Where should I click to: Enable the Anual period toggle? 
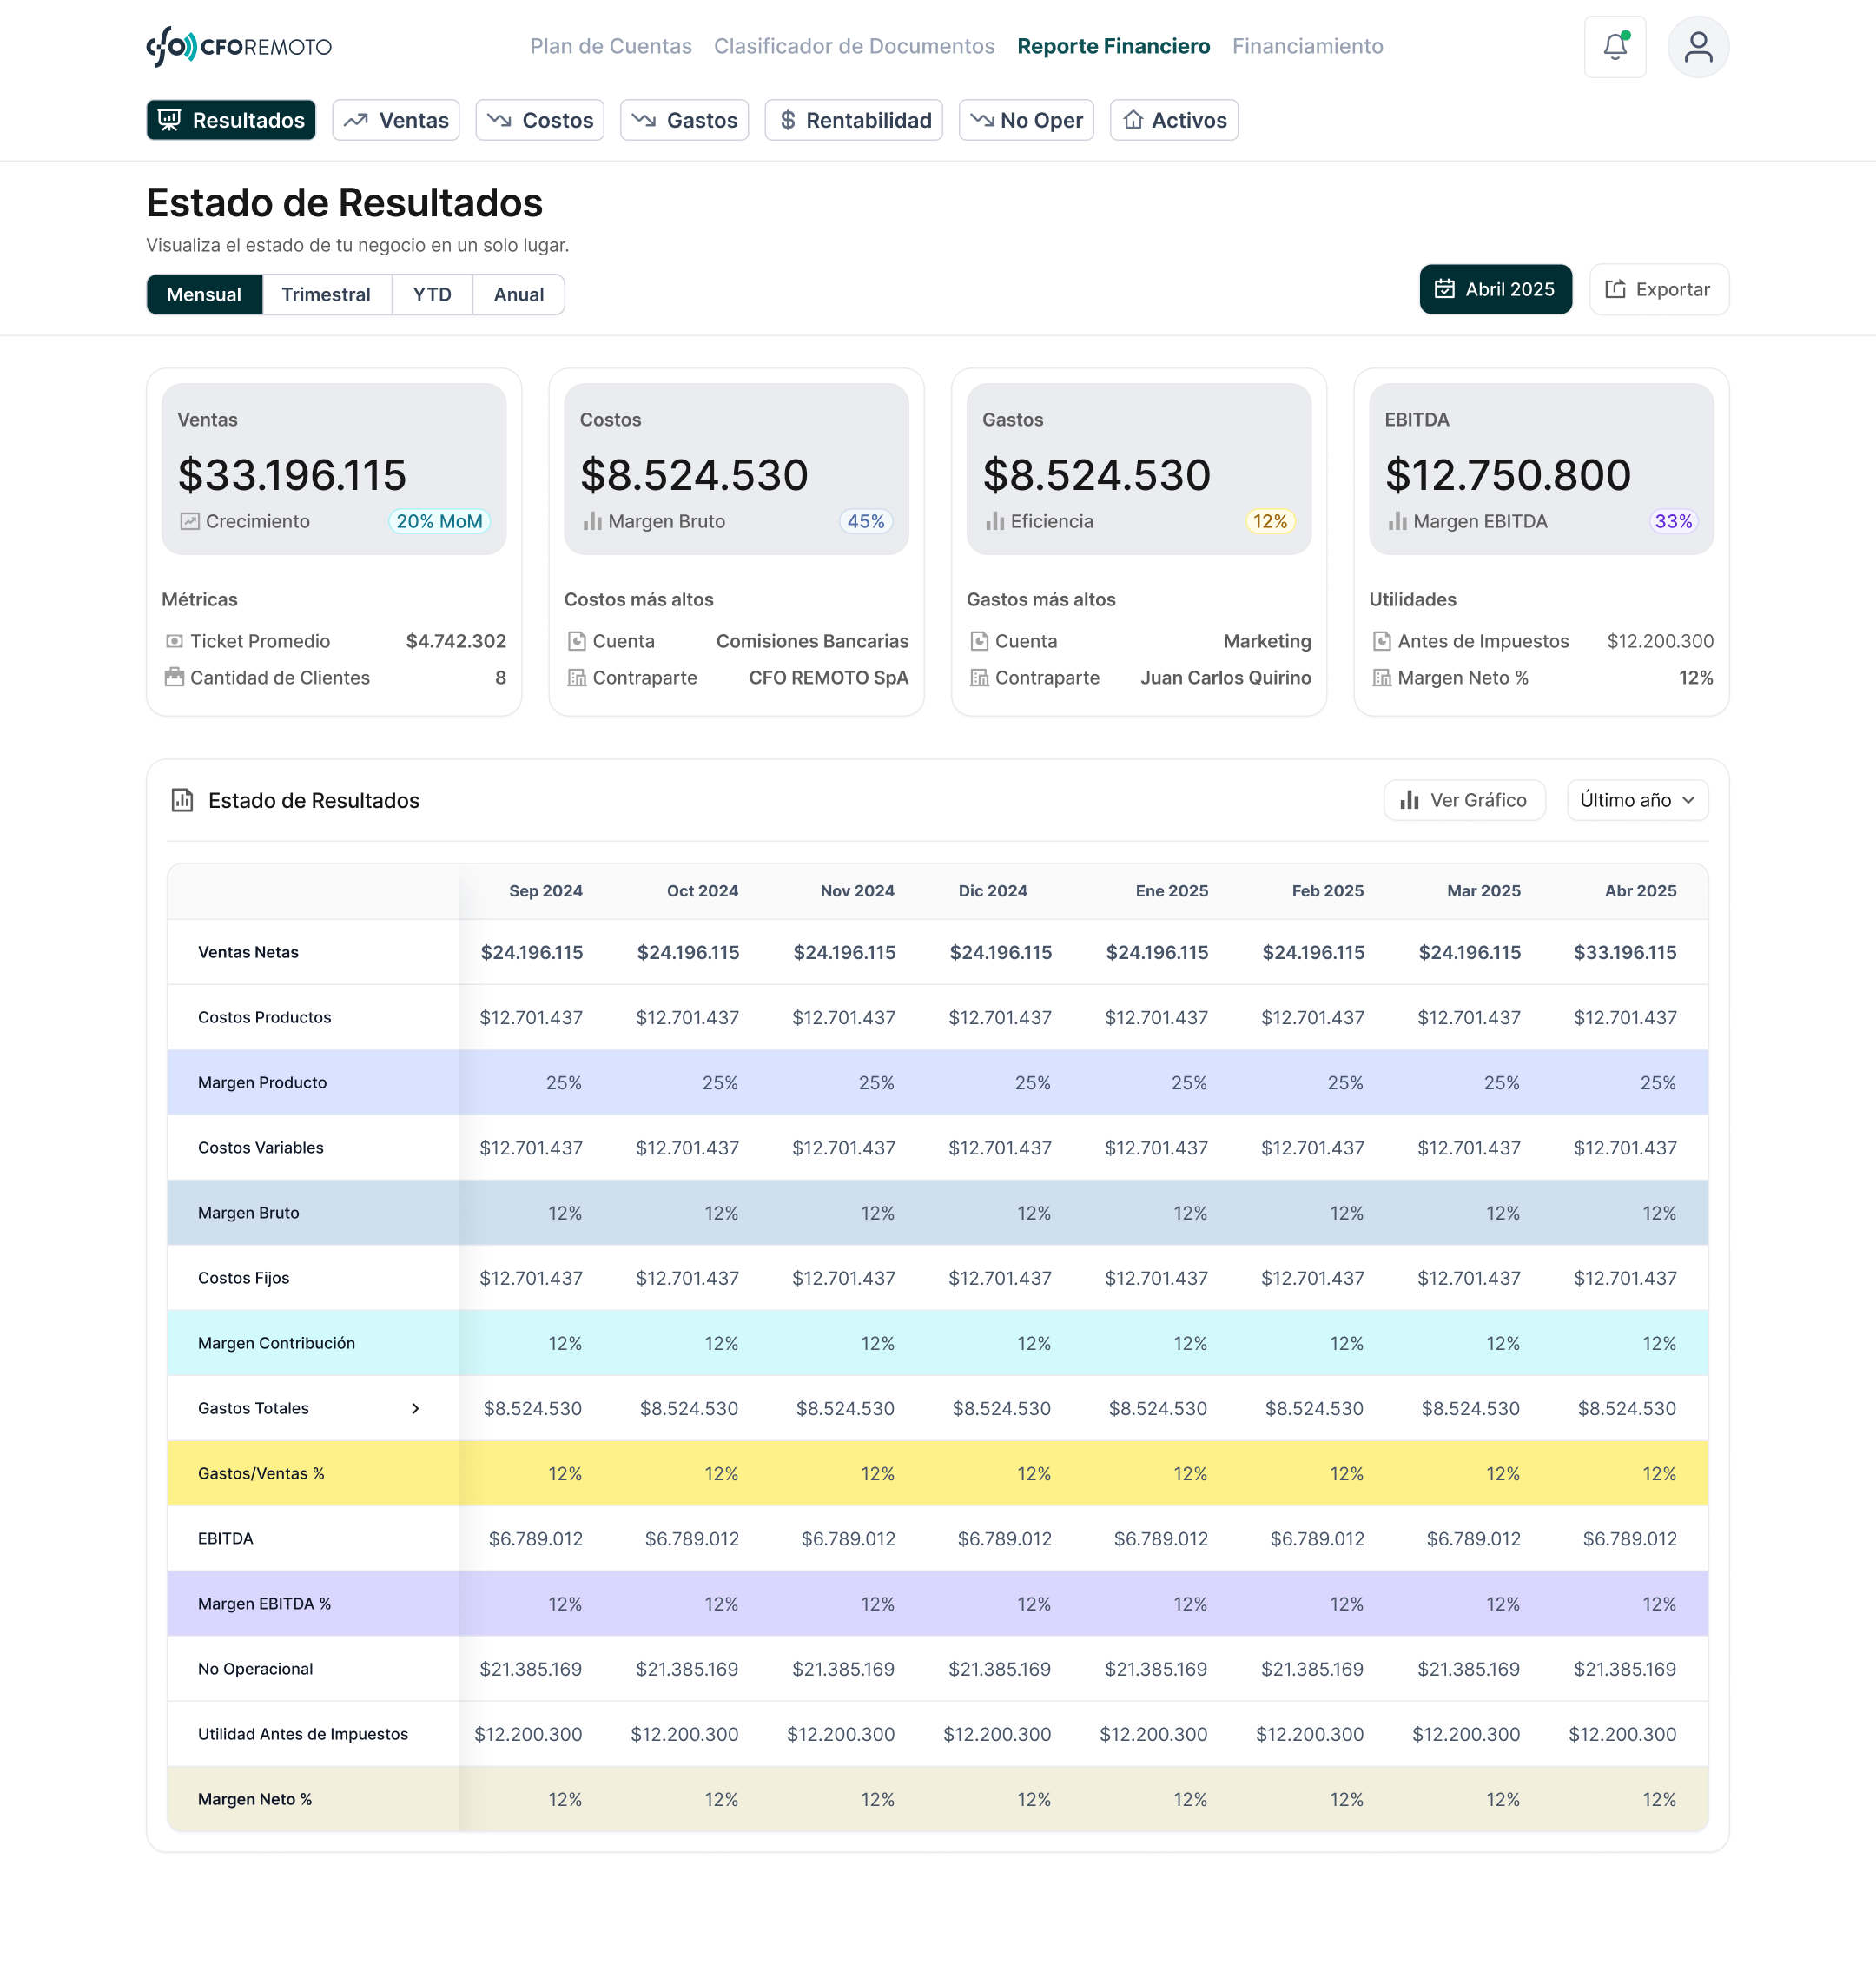click(x=518, y=294)
